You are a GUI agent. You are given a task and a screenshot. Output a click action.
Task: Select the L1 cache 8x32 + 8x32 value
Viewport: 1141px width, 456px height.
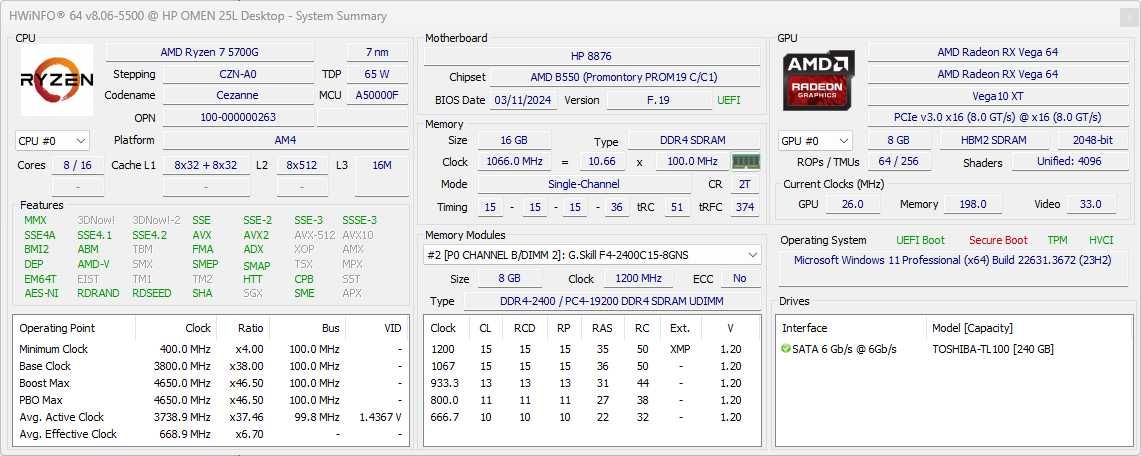206,165
